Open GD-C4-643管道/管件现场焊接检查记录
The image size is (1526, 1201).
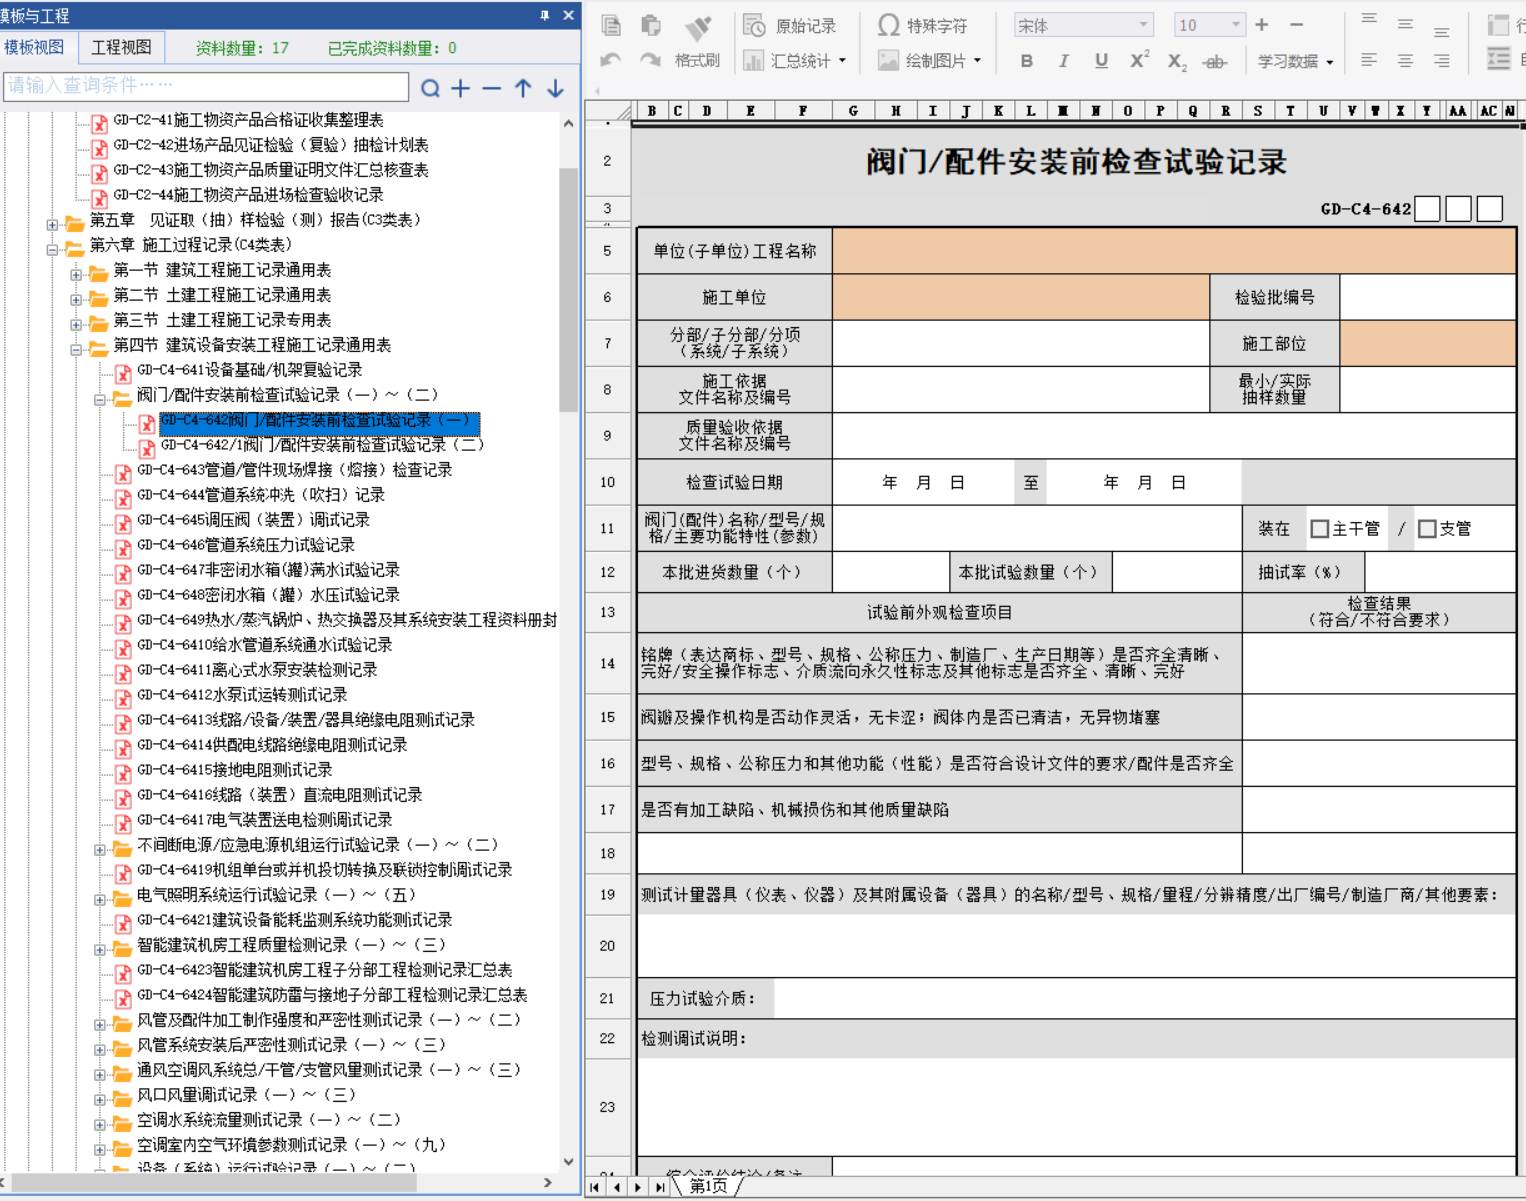294,470
